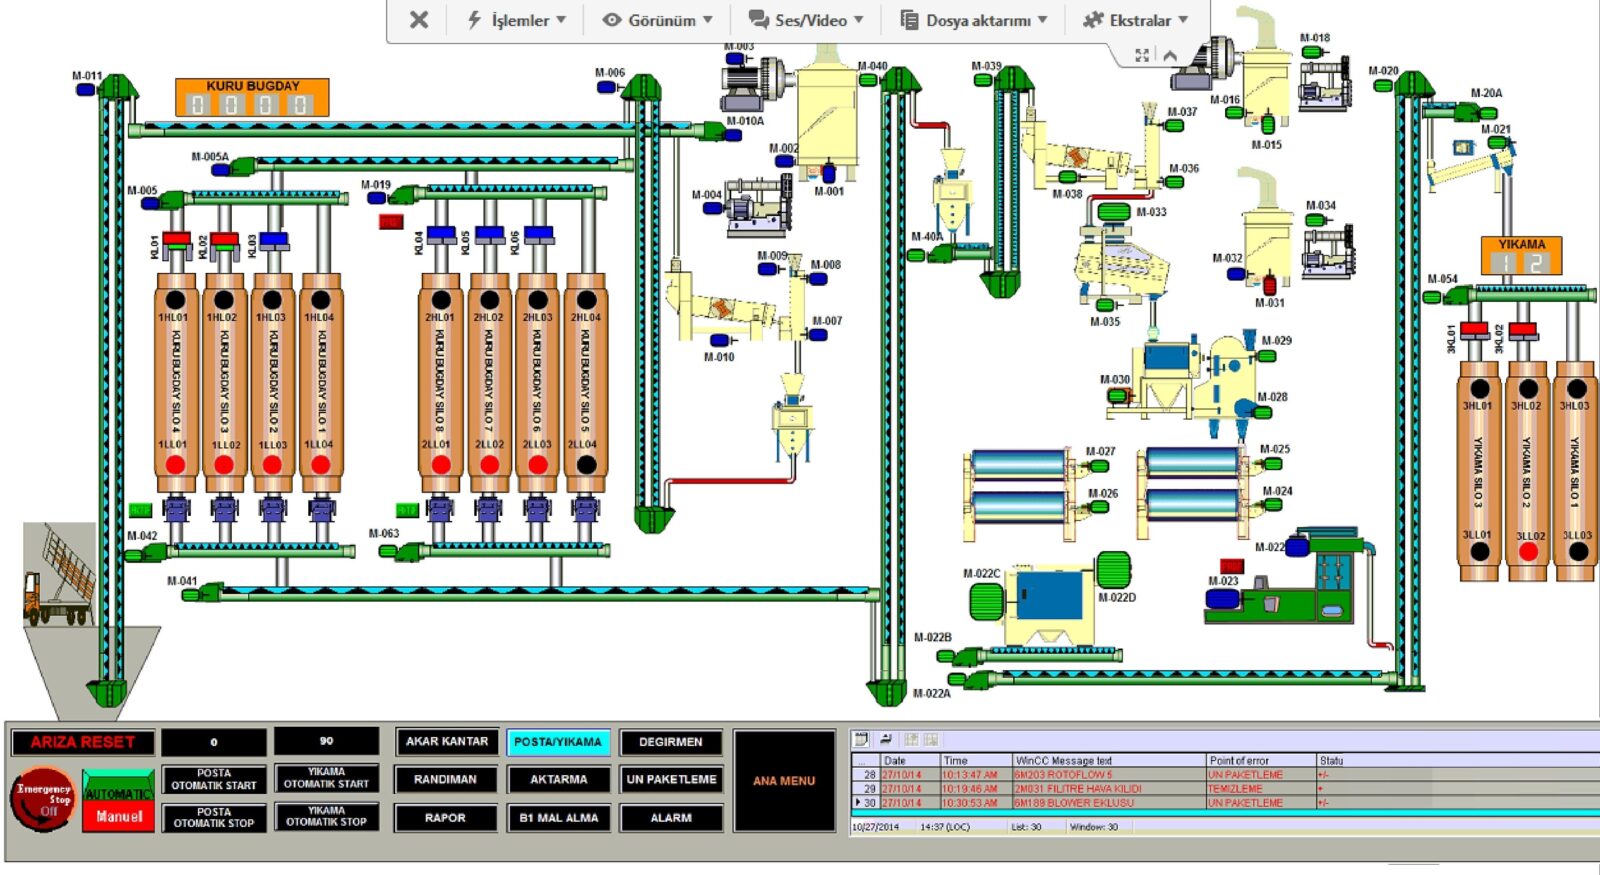Click the M-033 green motor icon

pyautogui.click(x=1114, y=212)
